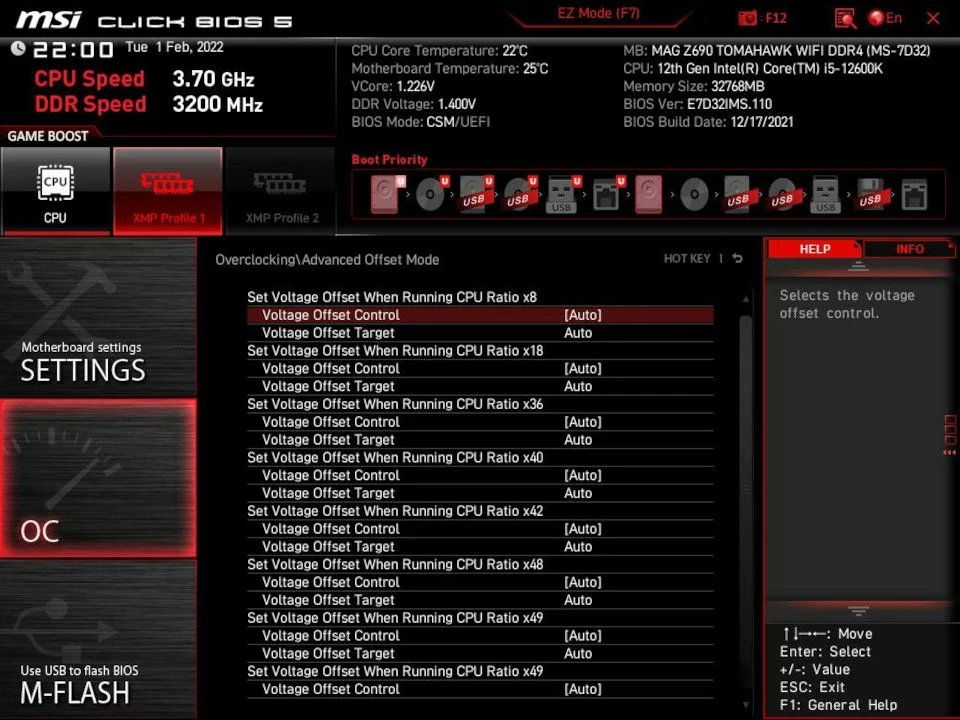The image size is (960, 720).
Task: Select UEFI optical disc boot device icon
Action: (x=432, y=194)
